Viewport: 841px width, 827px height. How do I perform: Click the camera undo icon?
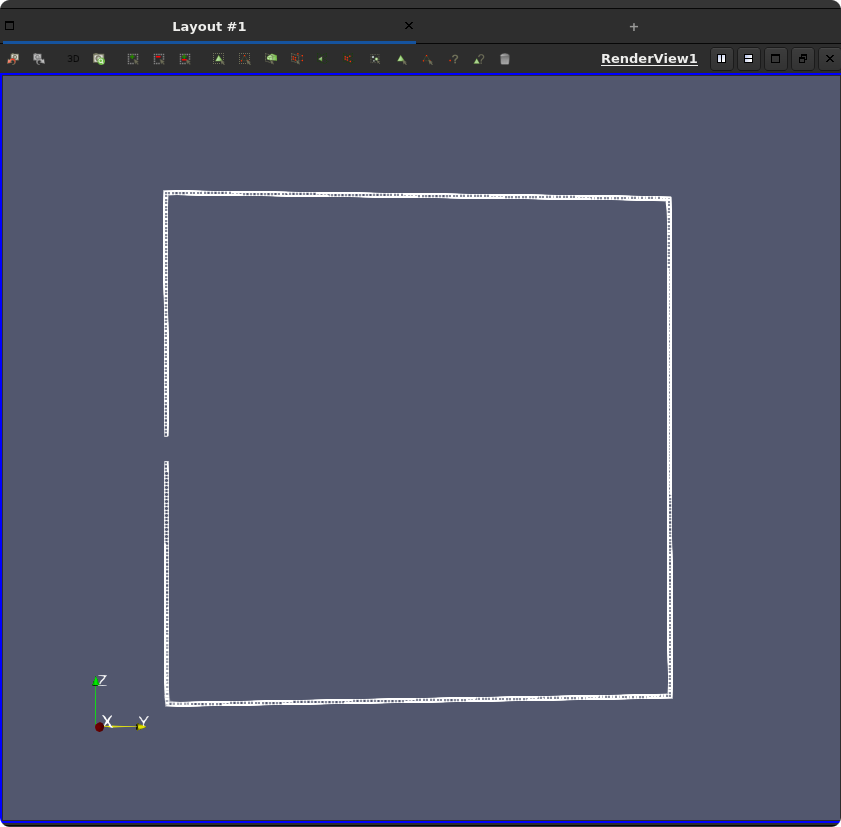click(x=13, y=59)
